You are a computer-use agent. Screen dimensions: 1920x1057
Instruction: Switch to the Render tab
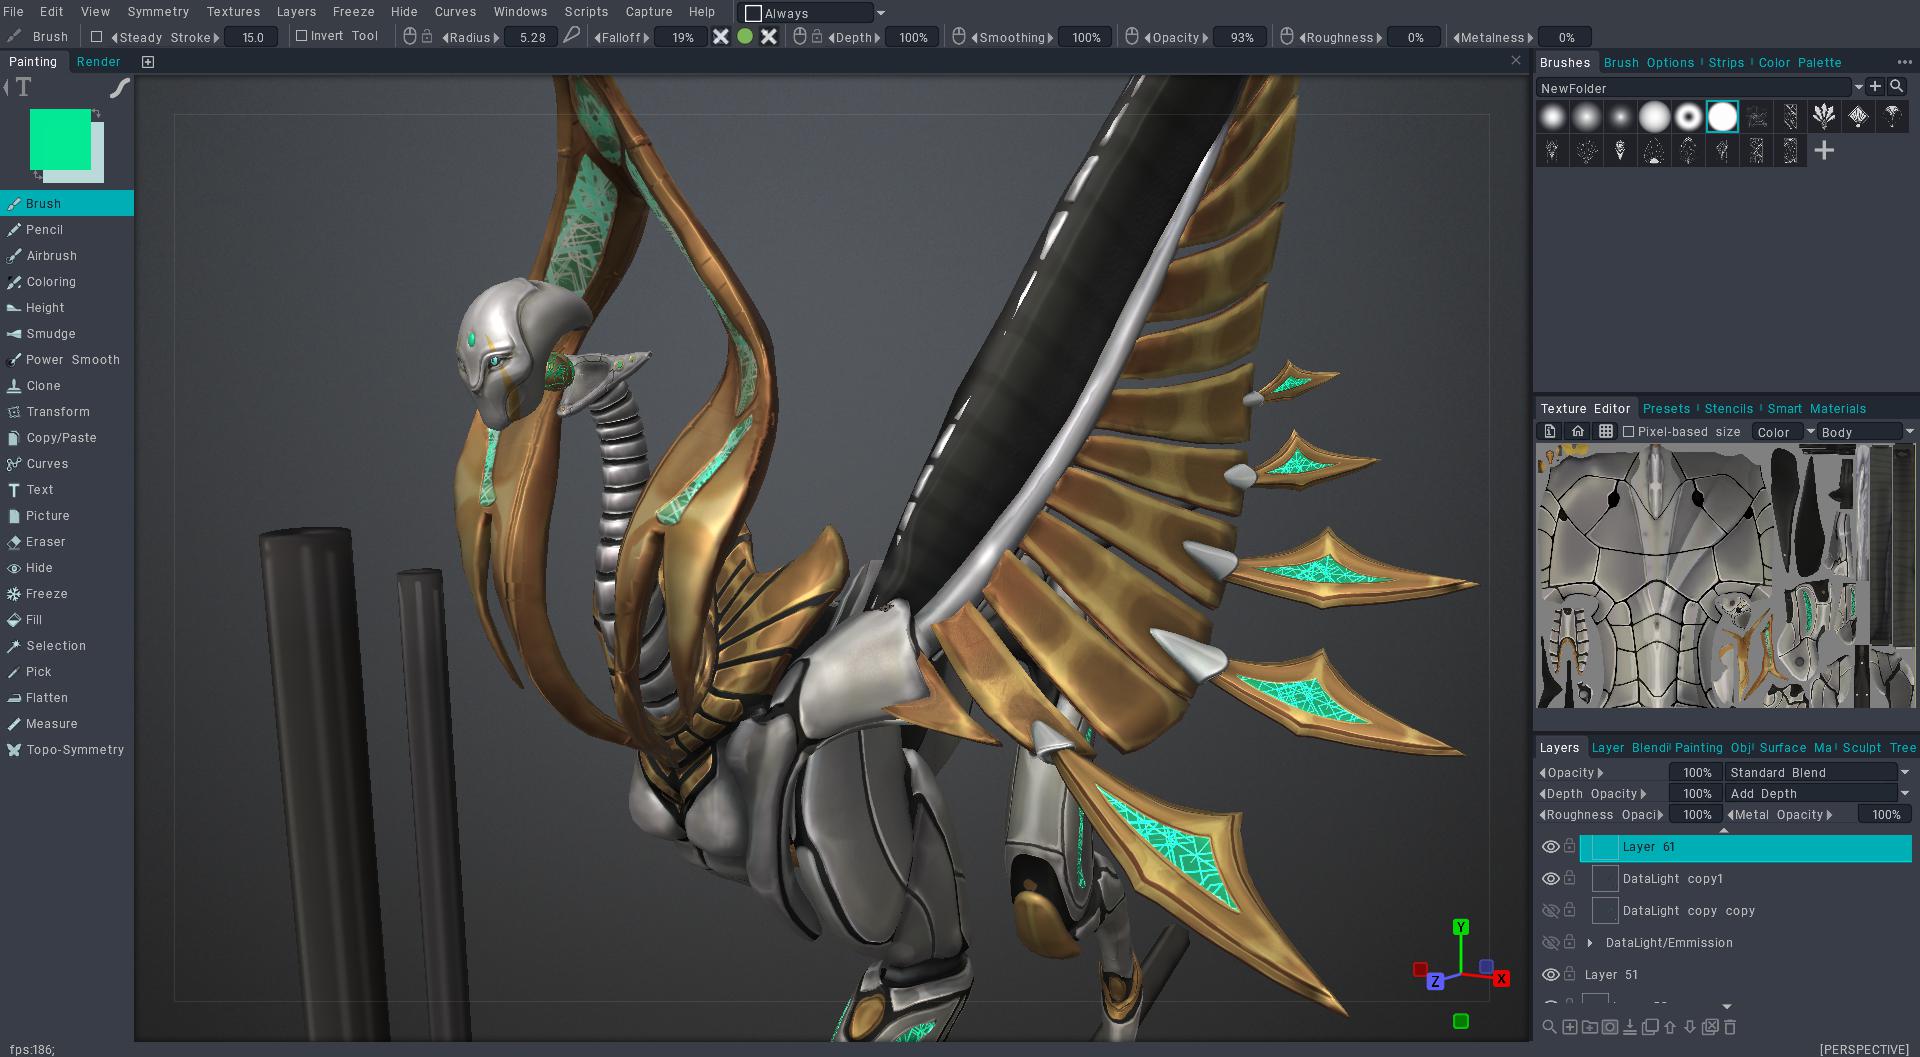click(98, 62)
